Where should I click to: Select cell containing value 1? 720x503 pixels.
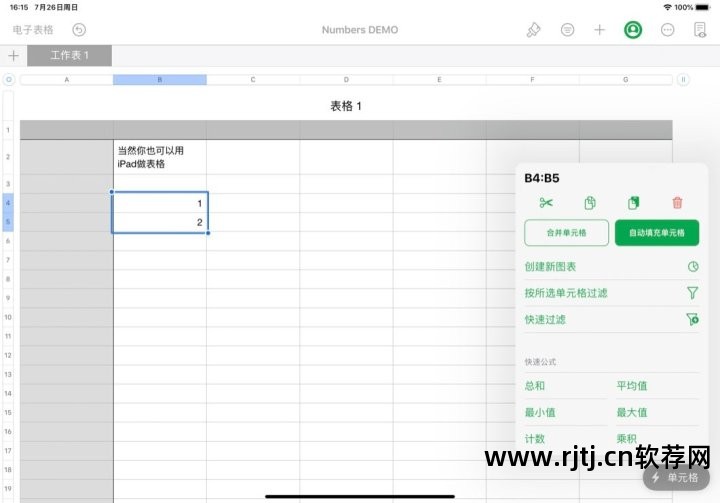(x=160, y=203)
